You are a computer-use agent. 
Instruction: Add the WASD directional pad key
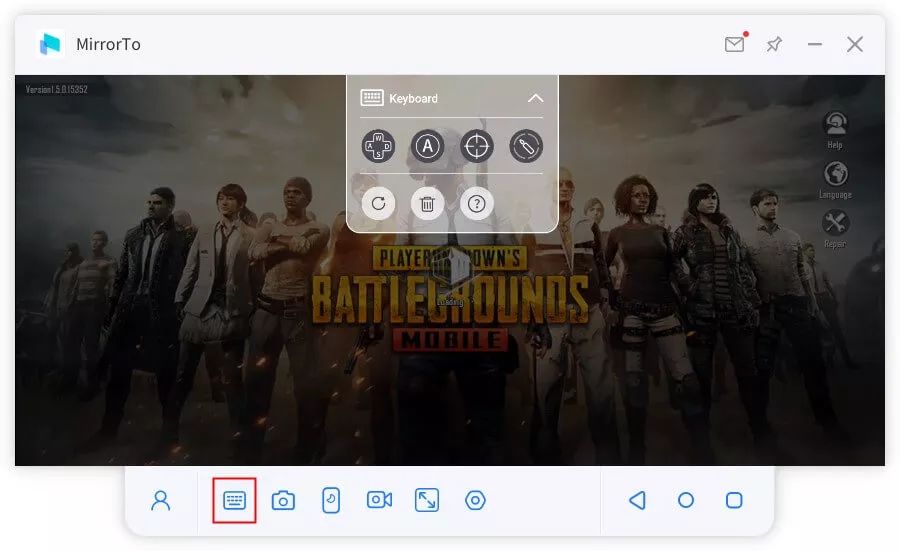point(378,146)
